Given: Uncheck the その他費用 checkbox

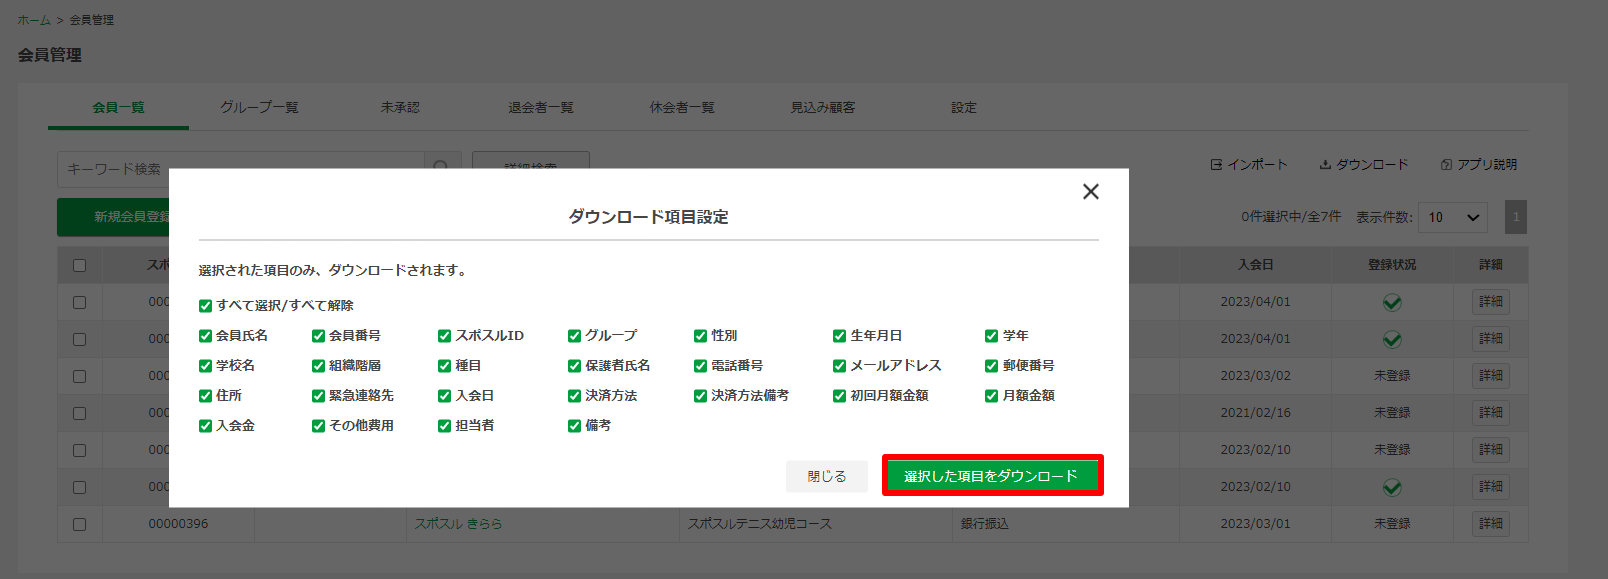Looking at the screenshot, I should click(x=318, y=426).
